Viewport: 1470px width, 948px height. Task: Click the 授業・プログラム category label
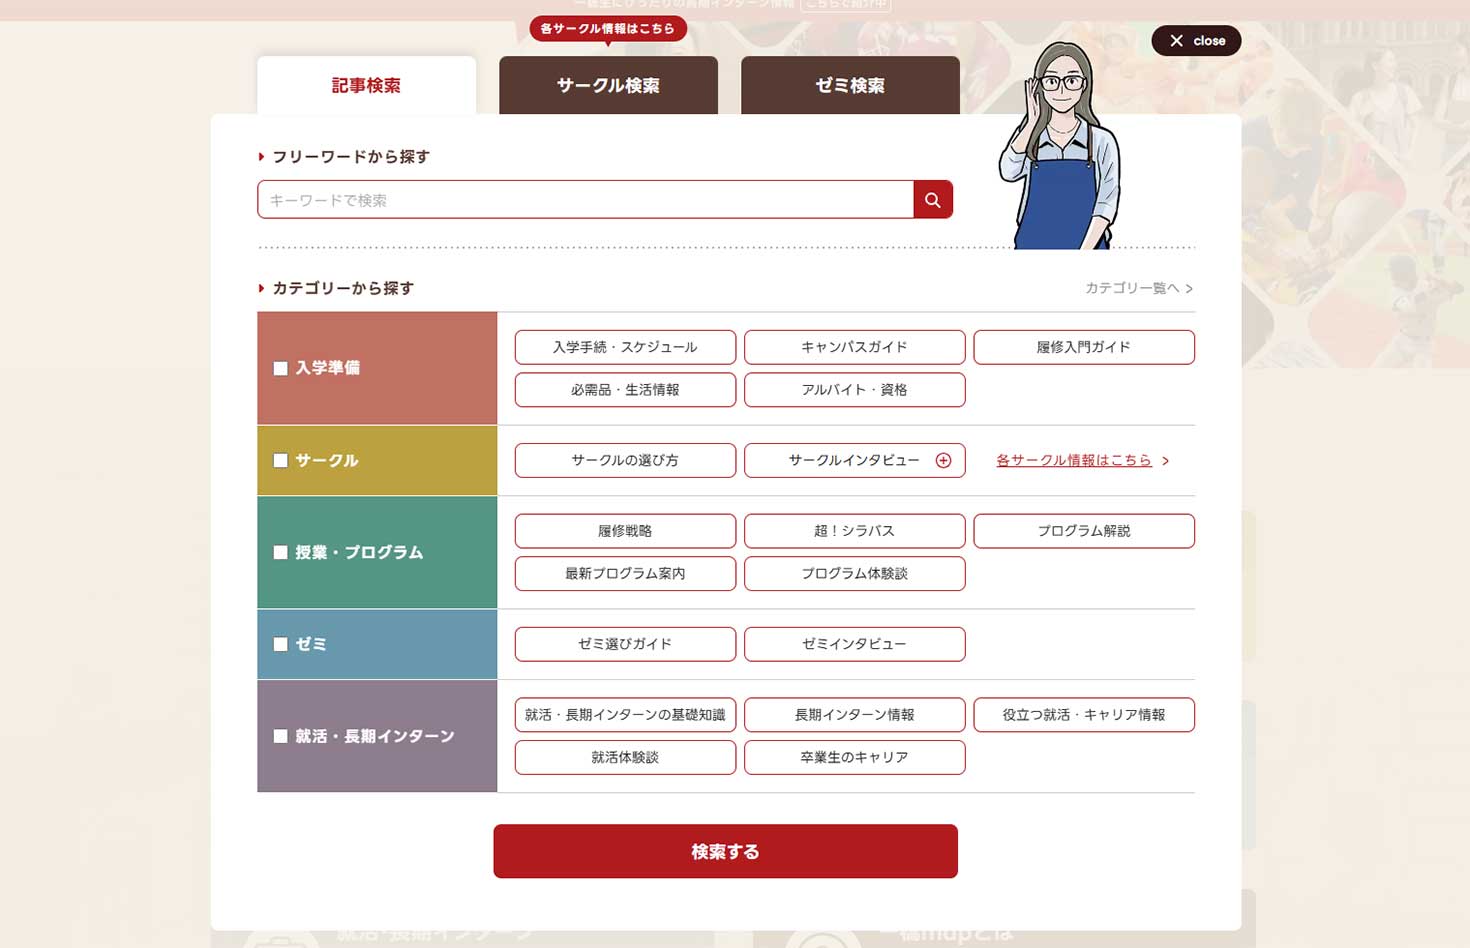click(359, 552)
